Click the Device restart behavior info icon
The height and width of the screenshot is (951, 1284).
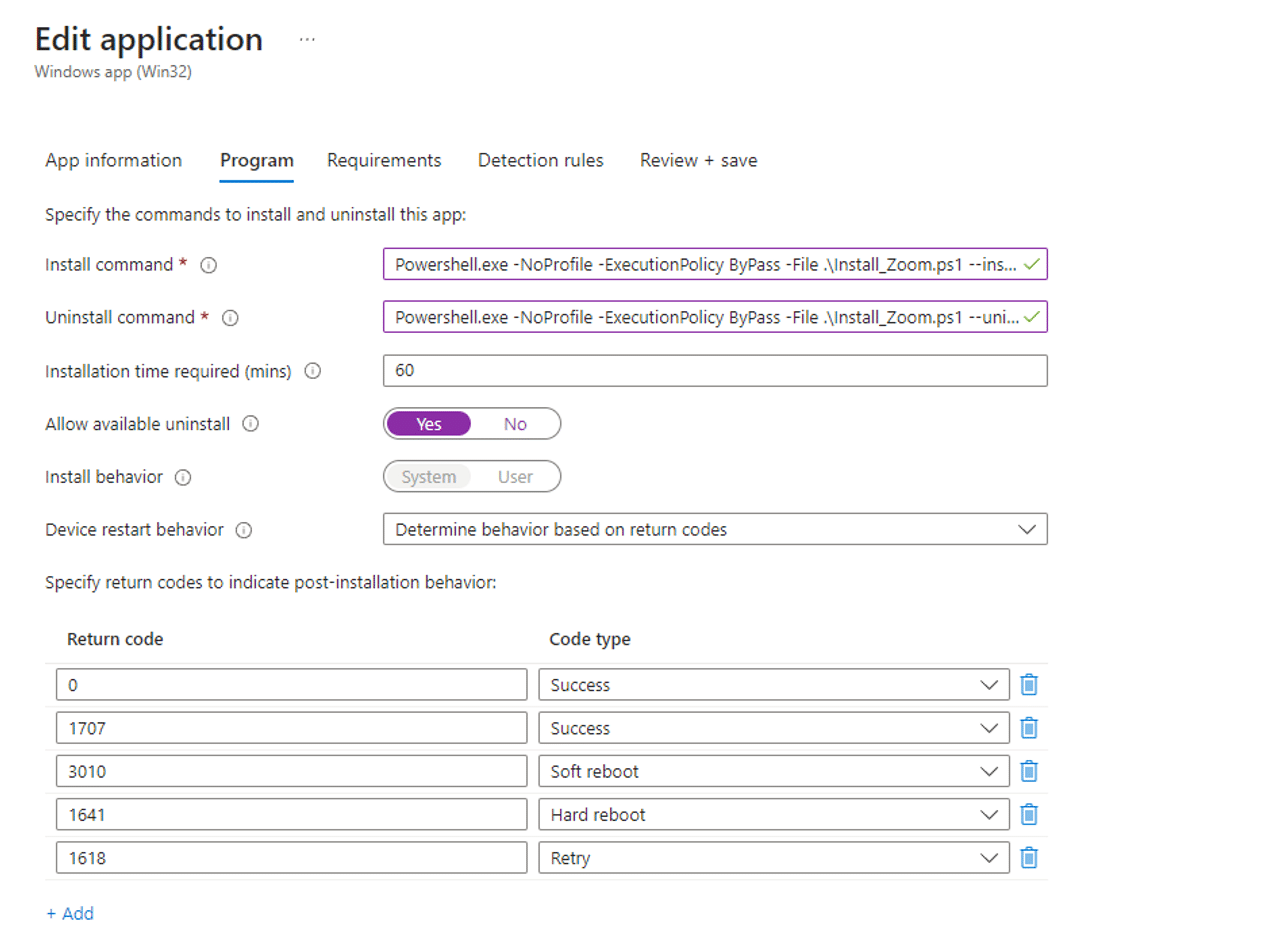pyautogui.click(x=243, y=530)
